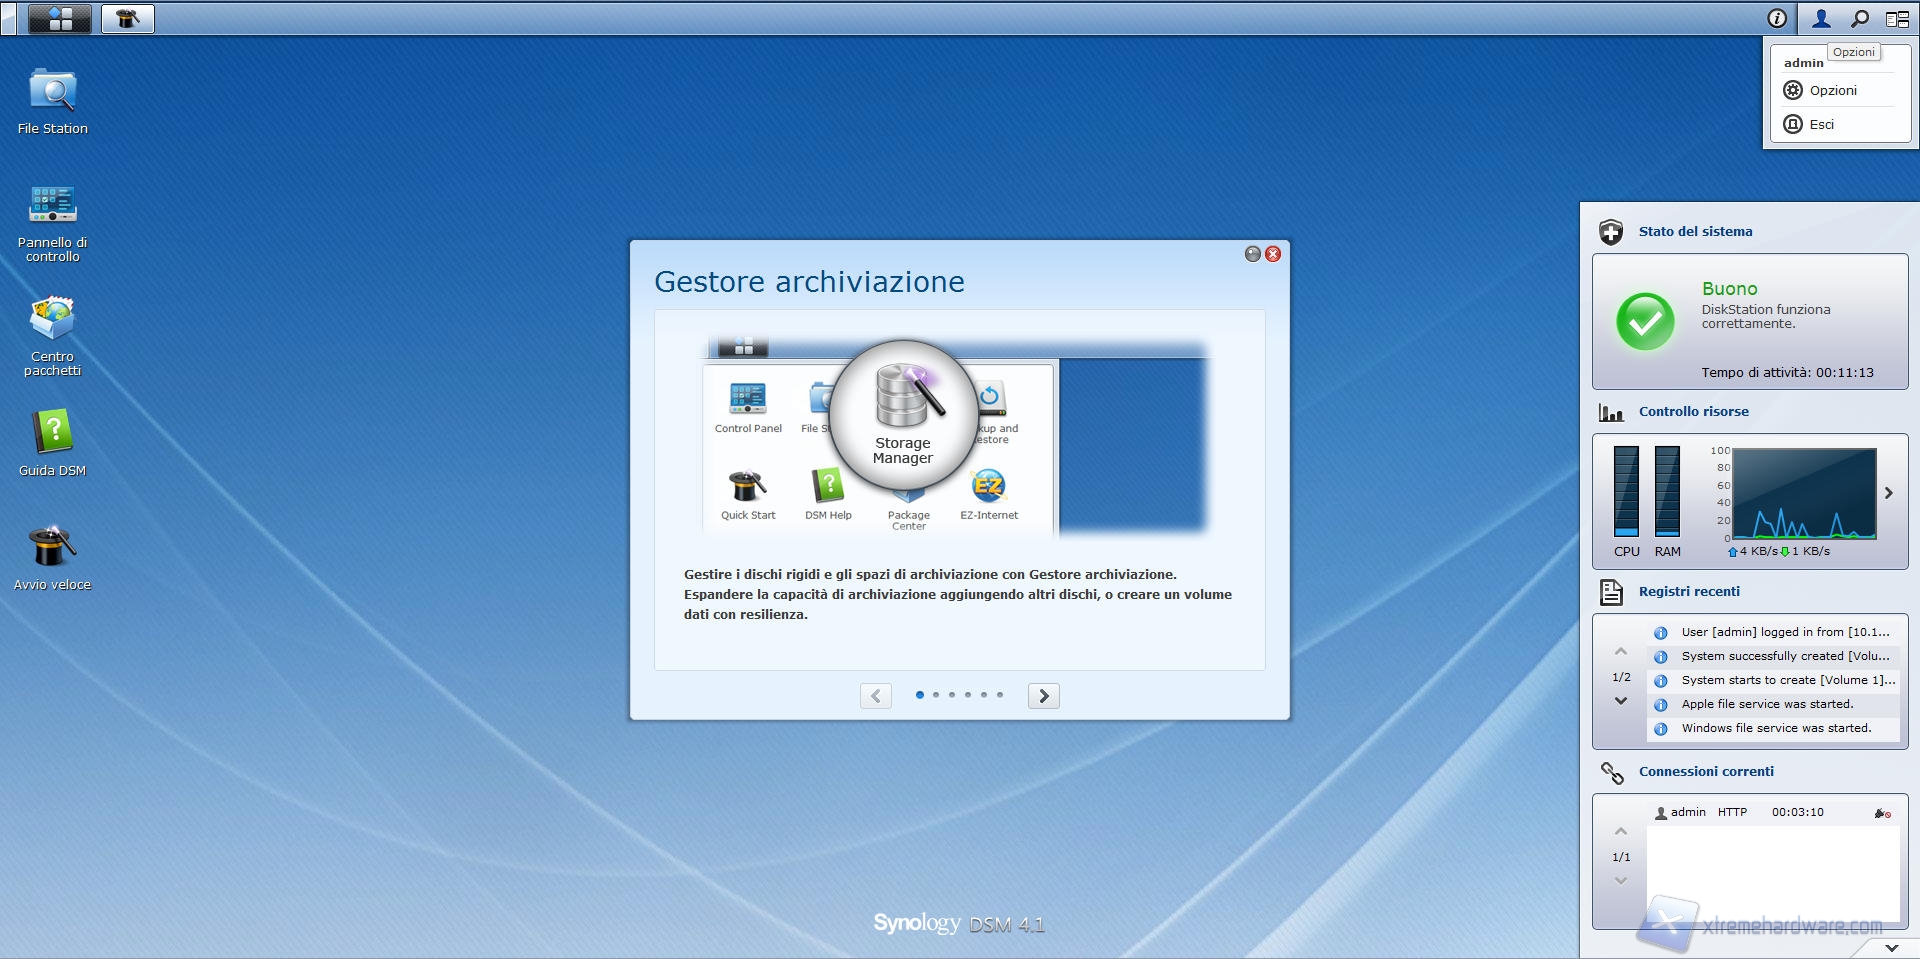Launch Avvio veloce wizard icon
The width and height of the screenshot is (1920, 959).
[x=52, y=547]
